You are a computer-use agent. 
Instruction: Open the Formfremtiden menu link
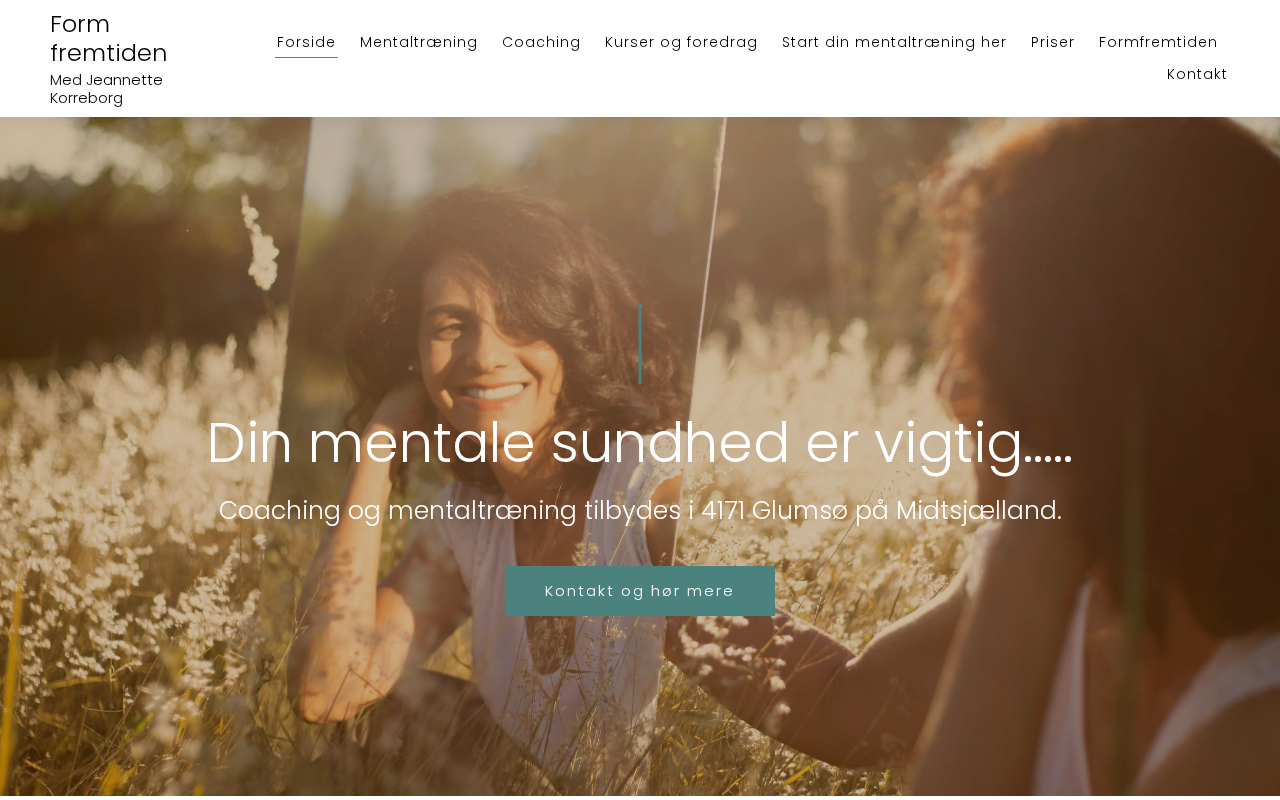(x=1158, y=42)
